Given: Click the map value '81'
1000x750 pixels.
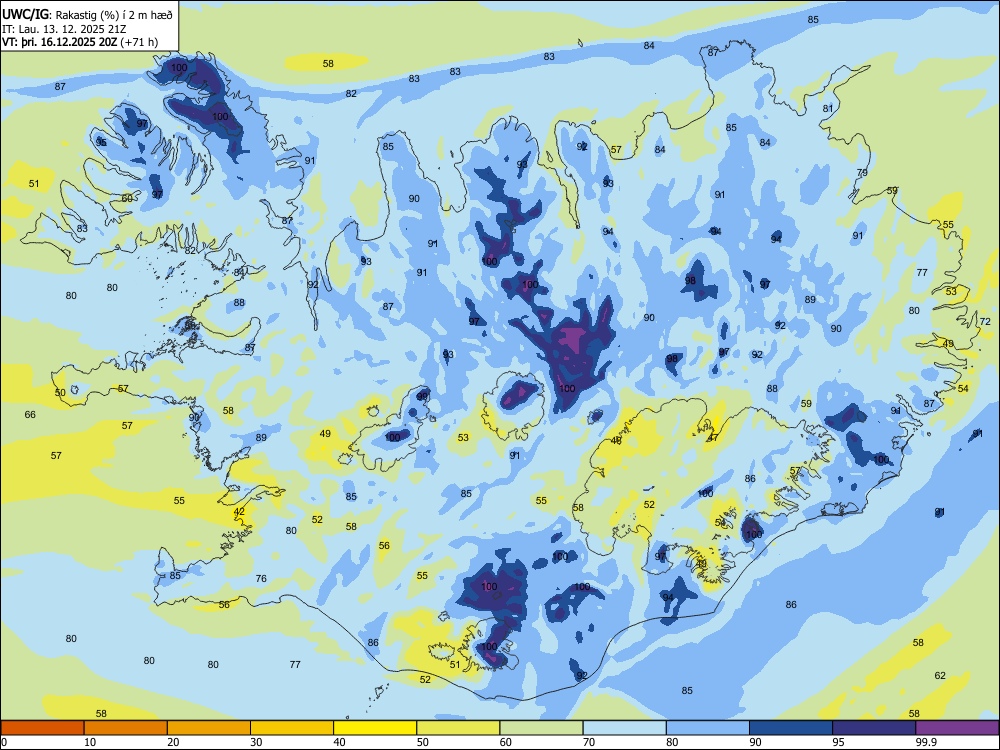Looking at the screenshot, I should click(828, 108).
